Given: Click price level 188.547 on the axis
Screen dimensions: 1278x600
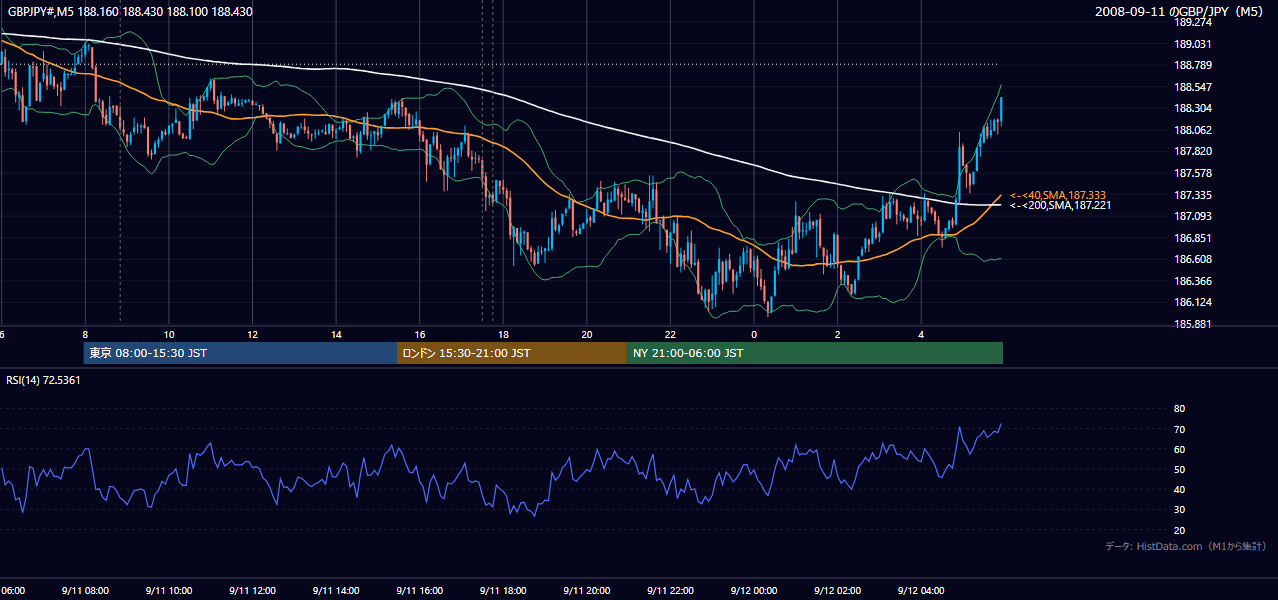Looking at the screenshot, I should click(x=1192, y=87).
